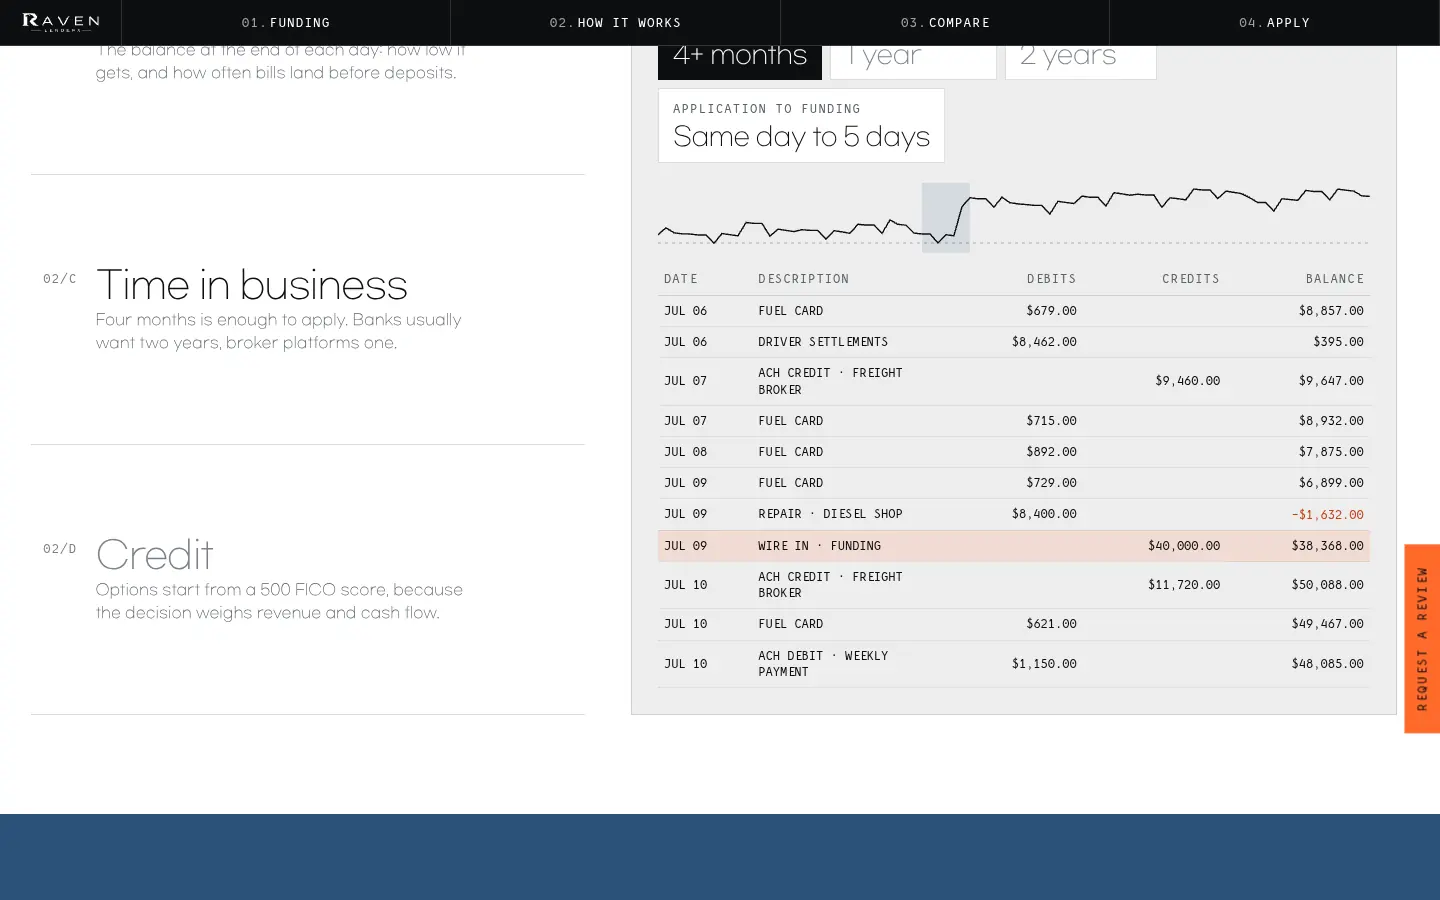Image resolution: width=1440 pixels, height=900 pixels.
Task: Open the 04. Apply nav item
Action: pos(1274,22)
